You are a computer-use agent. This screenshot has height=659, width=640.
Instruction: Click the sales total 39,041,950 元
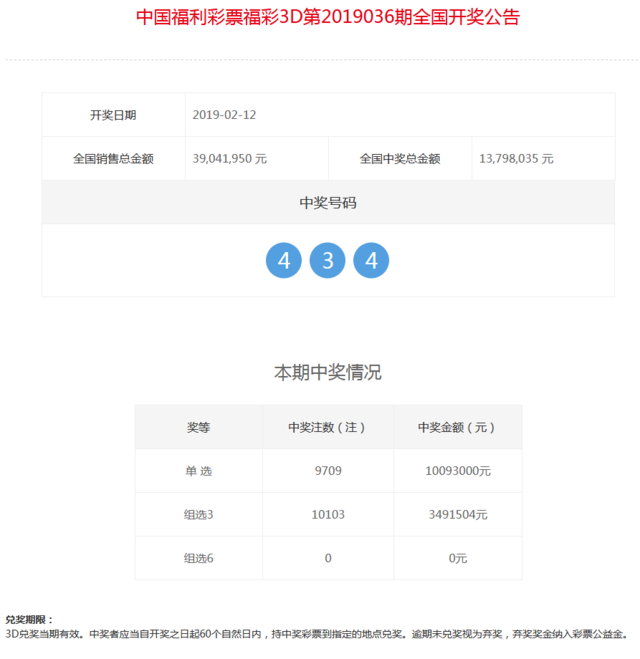(x=229, y=158)
